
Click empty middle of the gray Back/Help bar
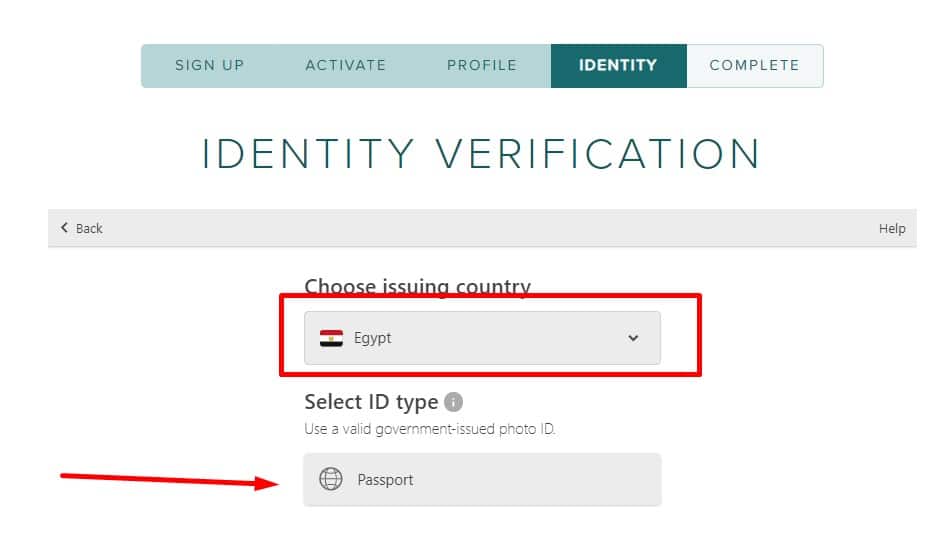tap(480, 229)
